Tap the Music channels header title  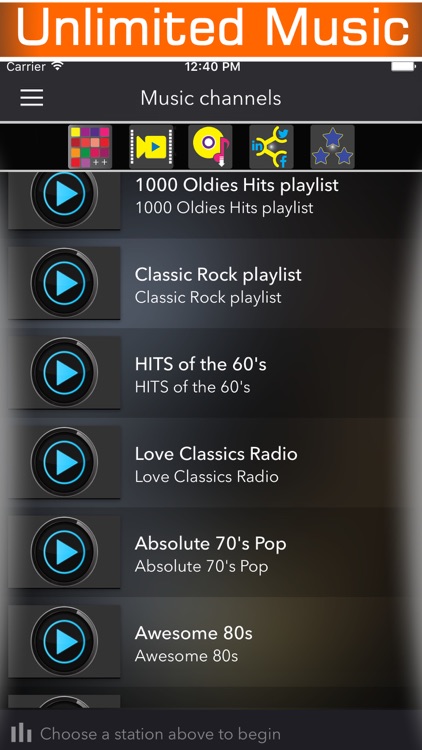tap(211, 98)
